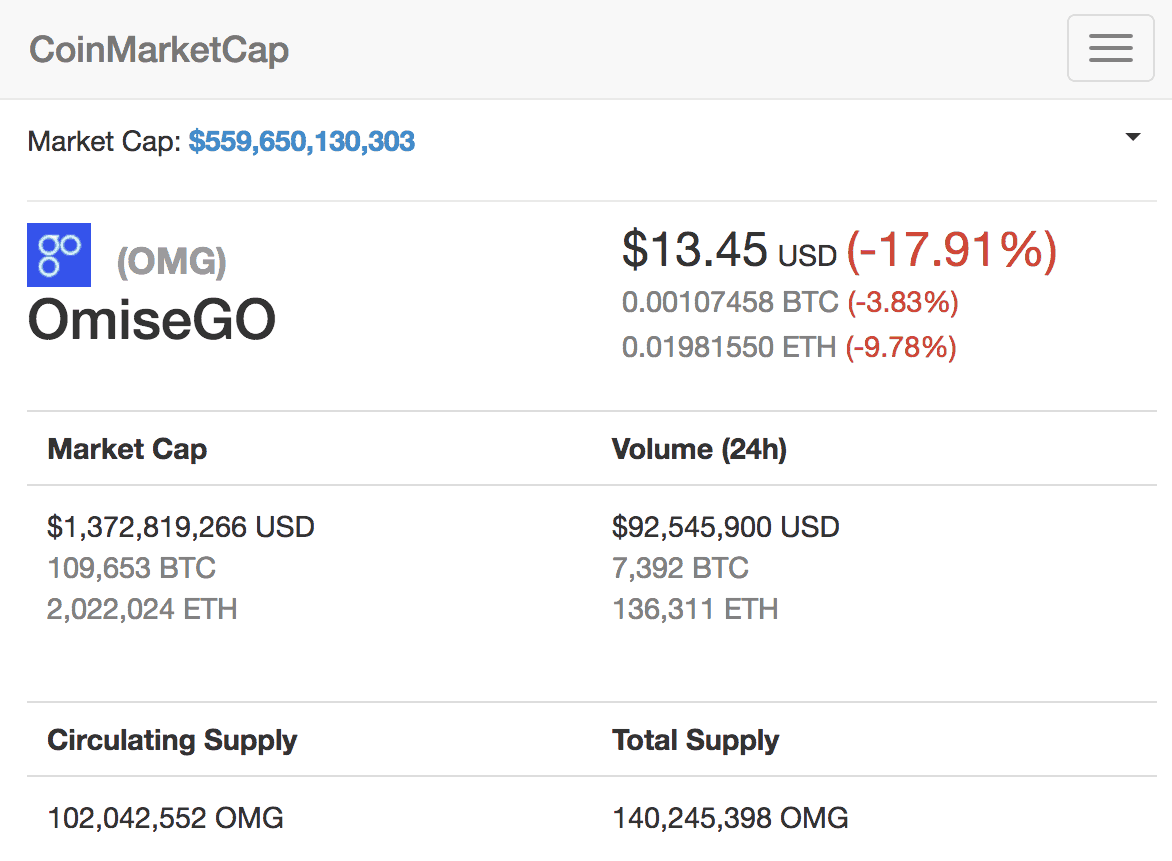Select the 0.01981550 ETH price
Image resolution: width=1172 pixels, height=861 pixels.
pyautogui.click(x=729, y=347)
